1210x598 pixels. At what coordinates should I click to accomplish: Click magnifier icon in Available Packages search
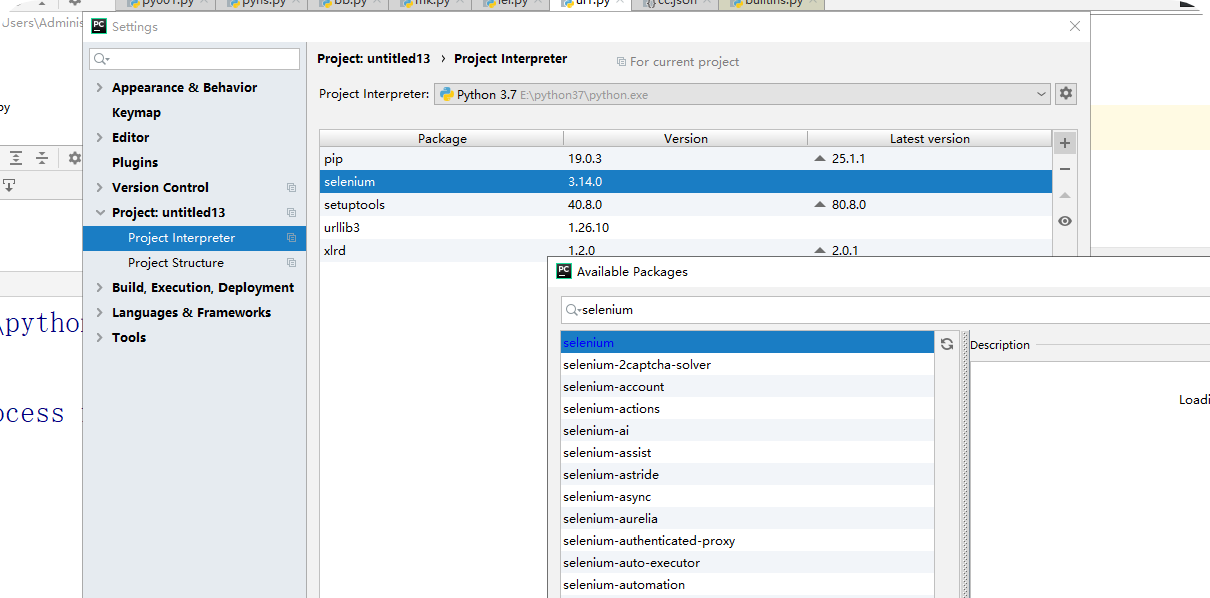pos(573,310)
